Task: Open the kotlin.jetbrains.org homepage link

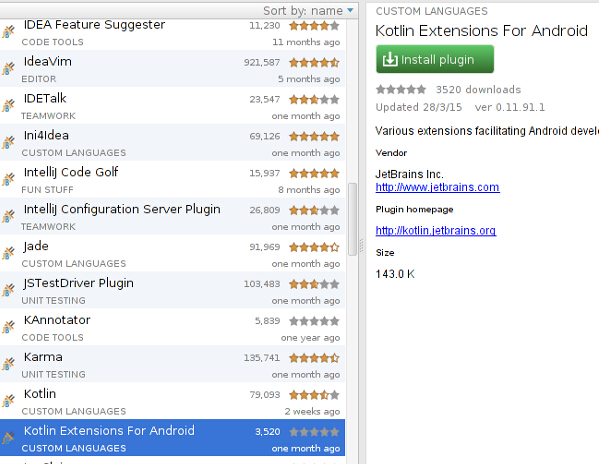Action: pos(436,230)
